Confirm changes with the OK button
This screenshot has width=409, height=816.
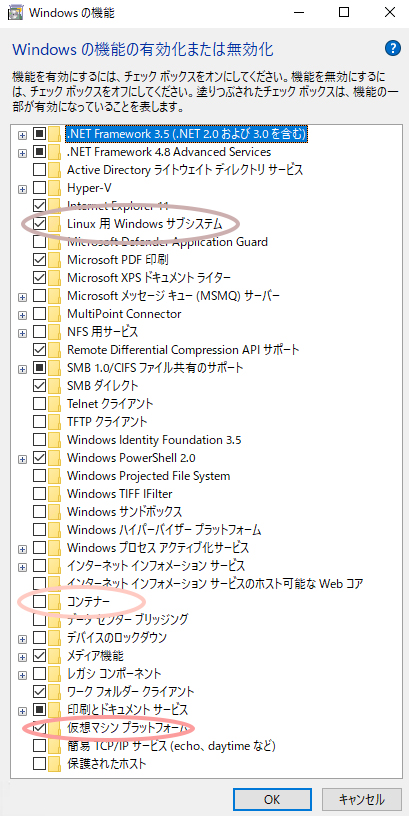(x=272, y=799)
